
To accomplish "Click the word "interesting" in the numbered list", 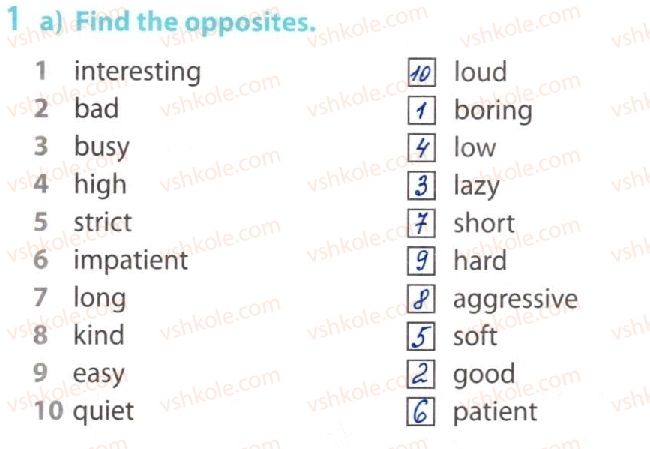I will (137, 72).
